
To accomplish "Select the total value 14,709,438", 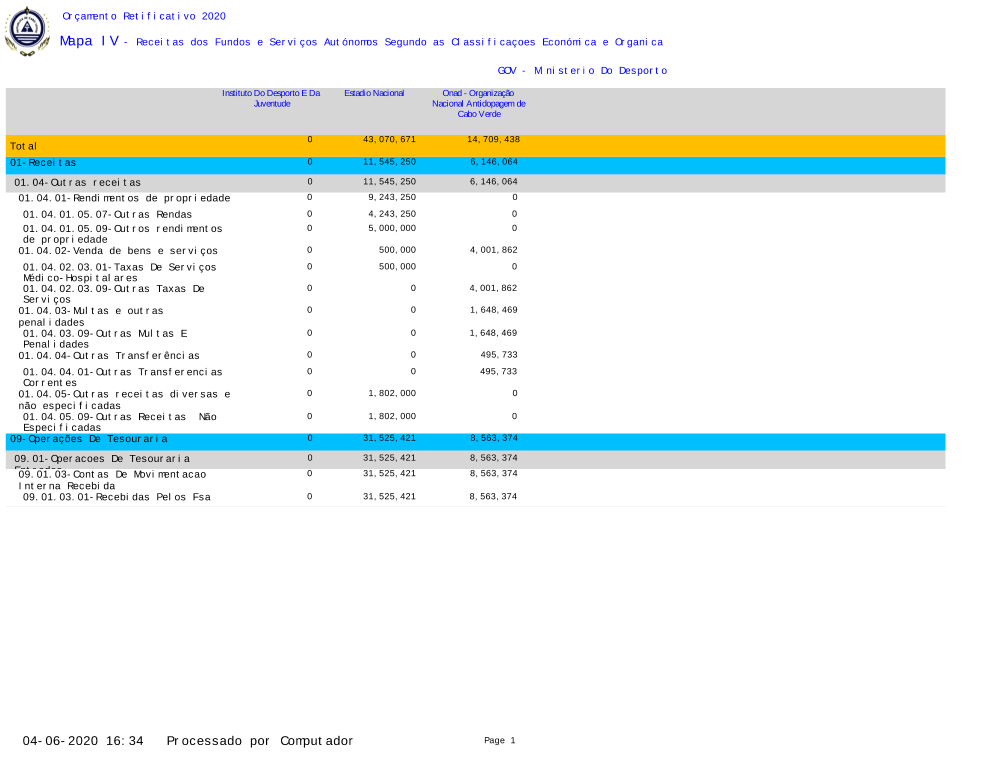I will click(493, 139).
